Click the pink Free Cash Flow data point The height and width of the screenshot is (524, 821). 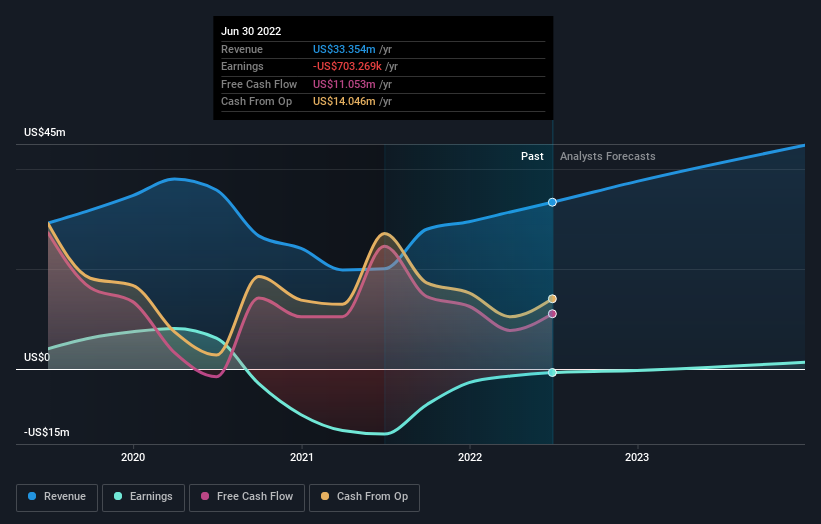pyautogui.click(x=552, y=314)
